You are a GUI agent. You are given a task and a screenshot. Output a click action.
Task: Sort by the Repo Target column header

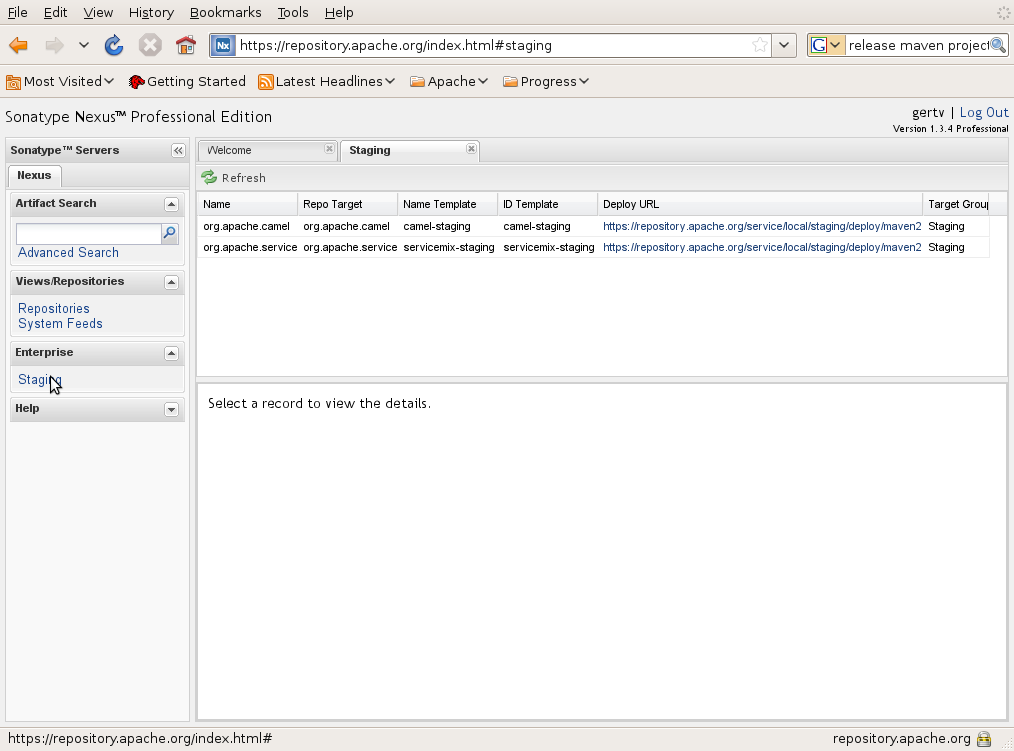347,204
